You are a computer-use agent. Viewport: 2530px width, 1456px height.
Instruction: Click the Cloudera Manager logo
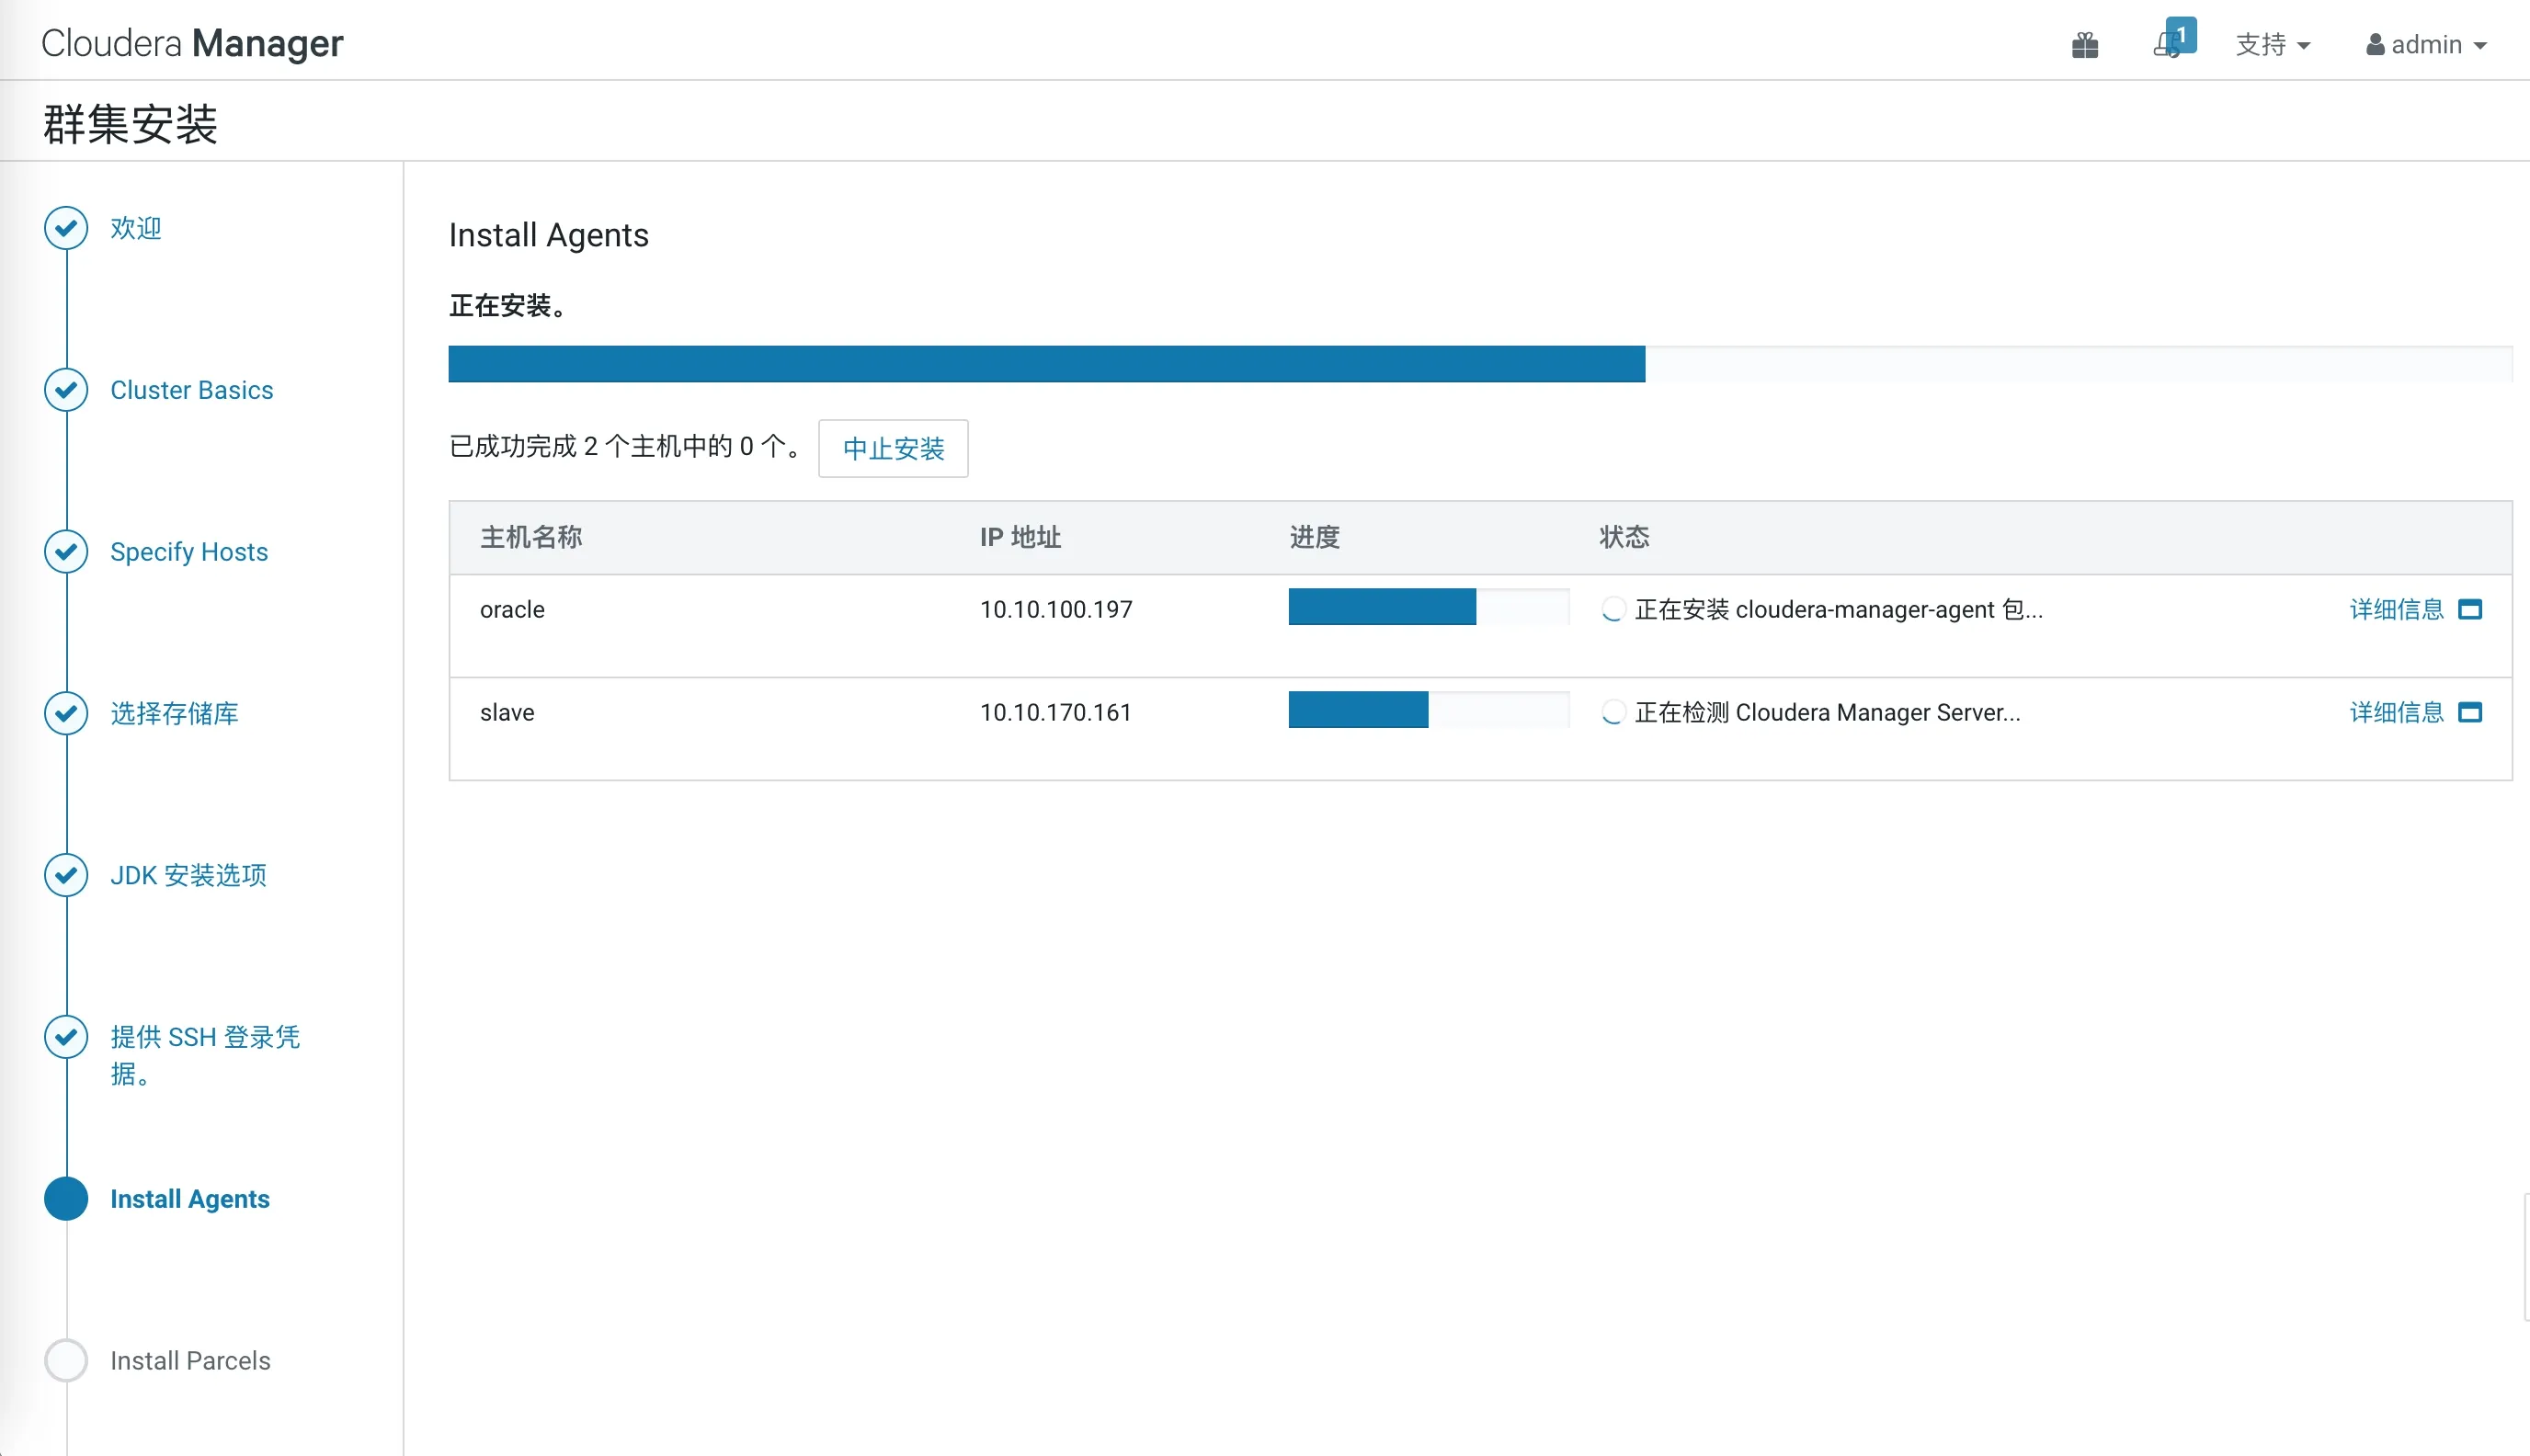pos(192,43)
